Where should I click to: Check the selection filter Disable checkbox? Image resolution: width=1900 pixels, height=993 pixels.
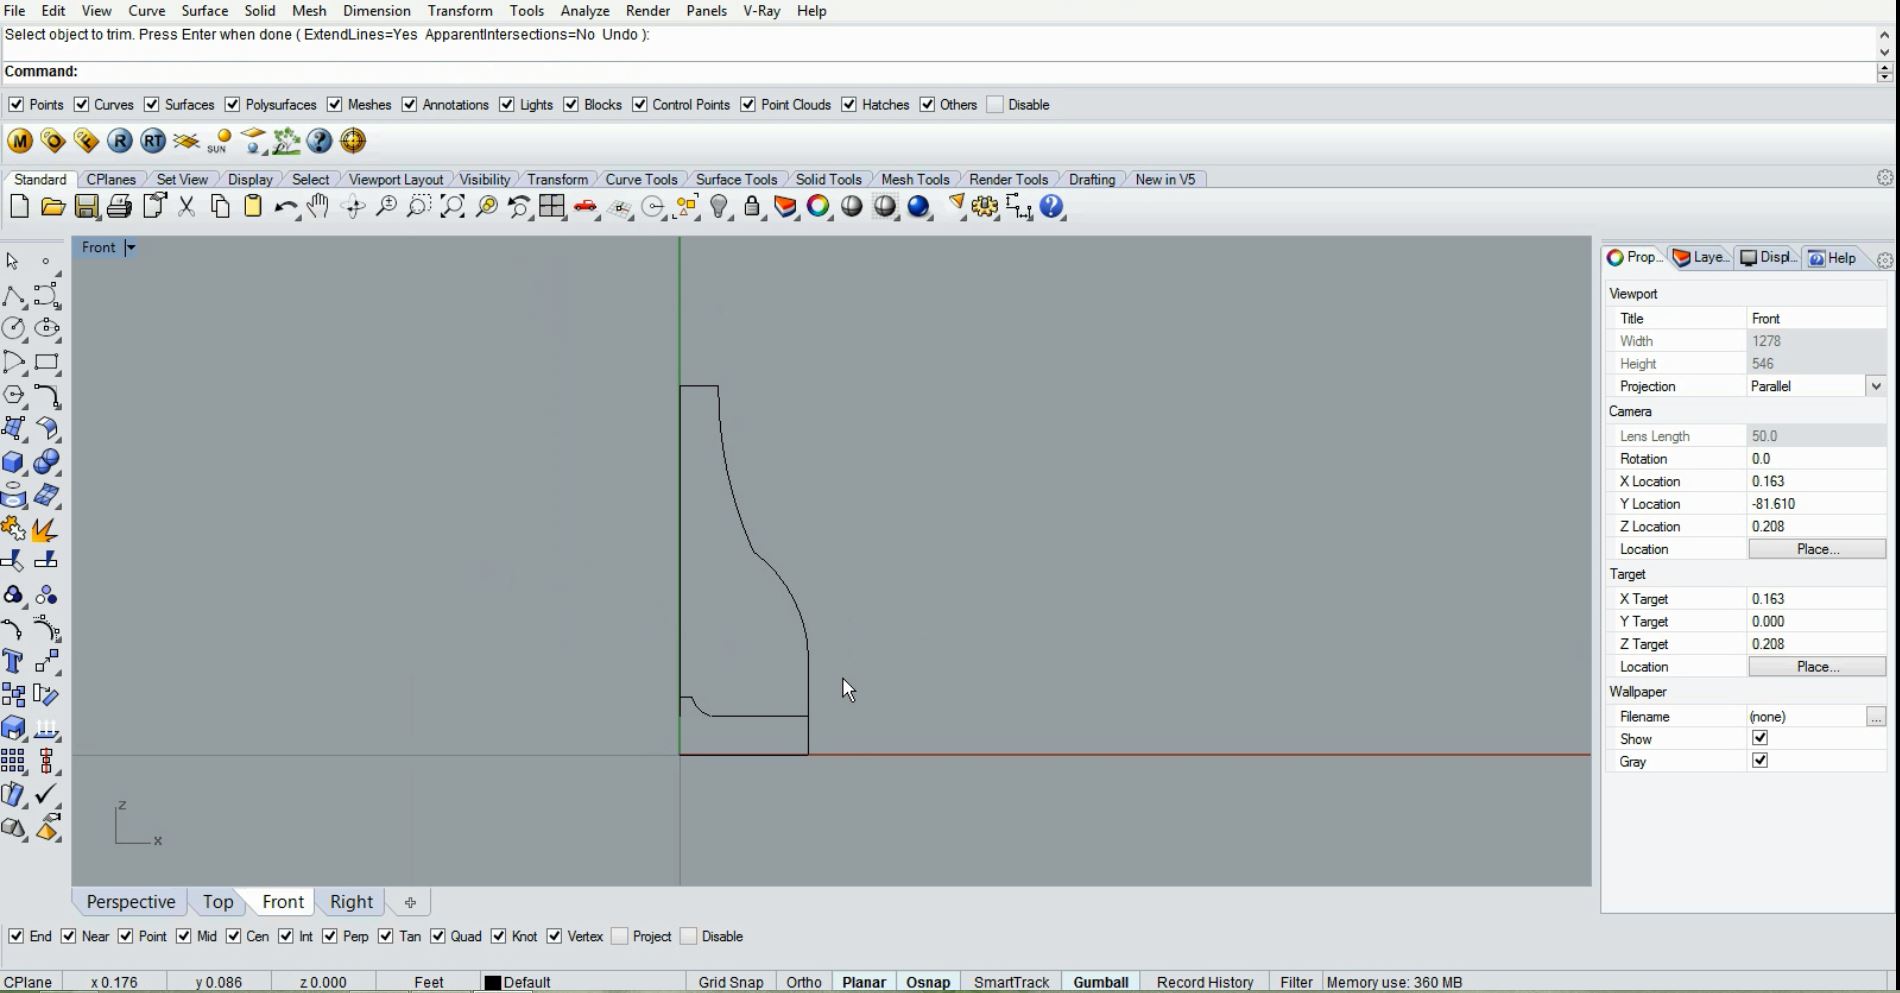pyautogui.click(x=995, y=105)
